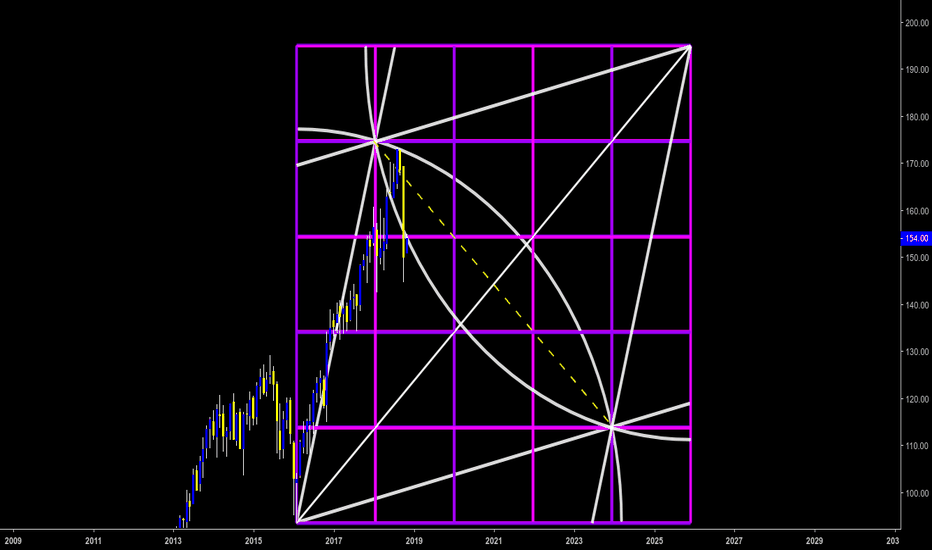Select the yellow dashed trend line
The image size is (932, 550).
493,284
